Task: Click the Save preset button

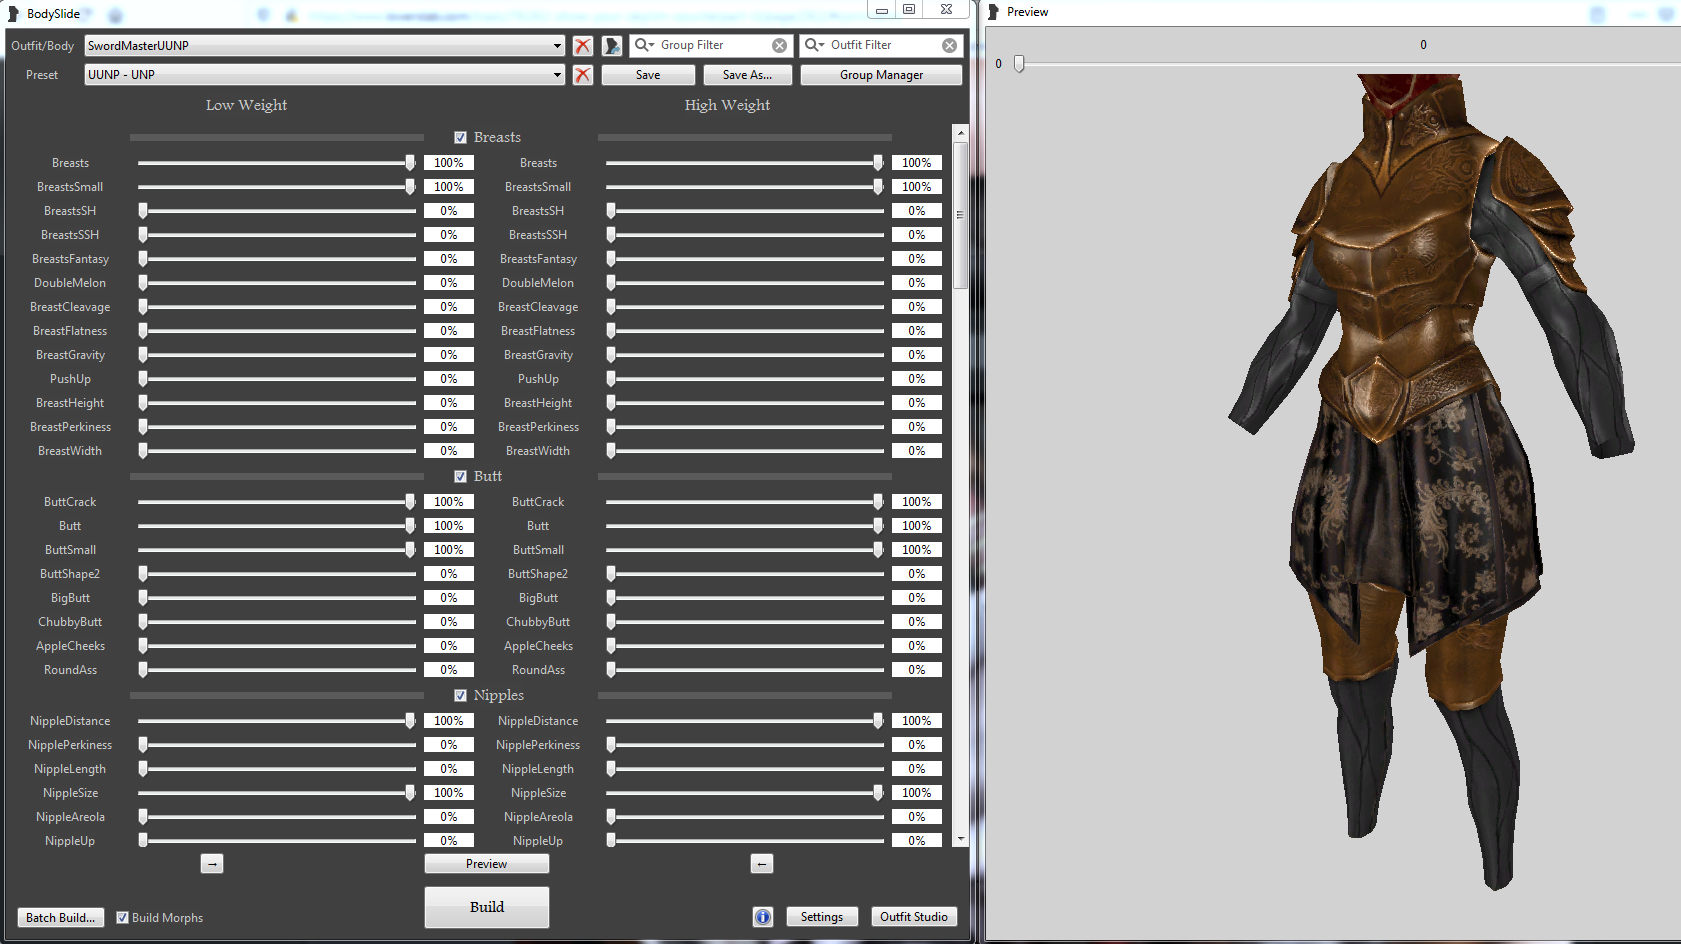Action: (648, 75)
